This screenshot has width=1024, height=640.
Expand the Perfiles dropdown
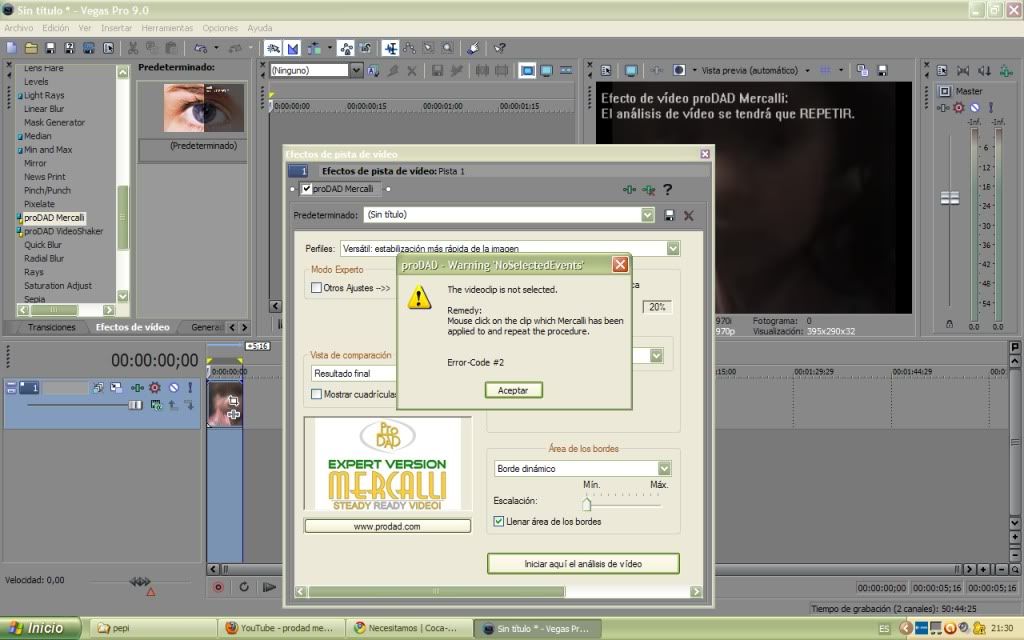673,249
